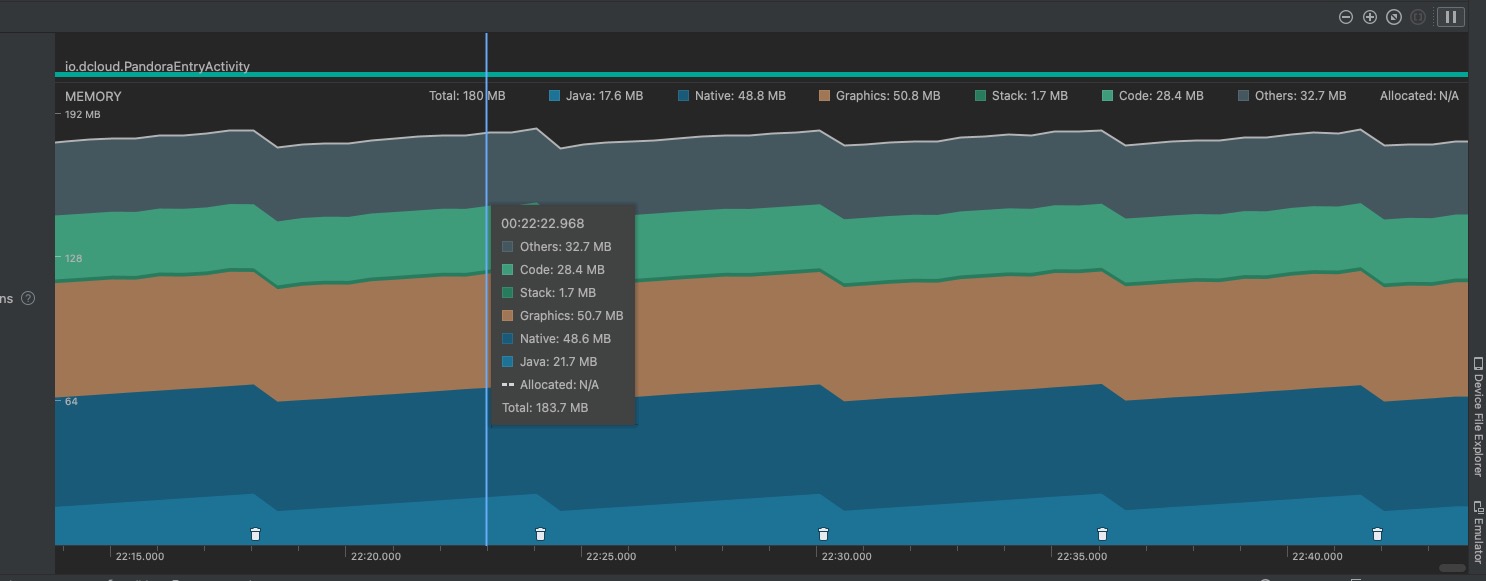Click the 22:25.000 time label

pyautogui.click(x=611, y=557)
